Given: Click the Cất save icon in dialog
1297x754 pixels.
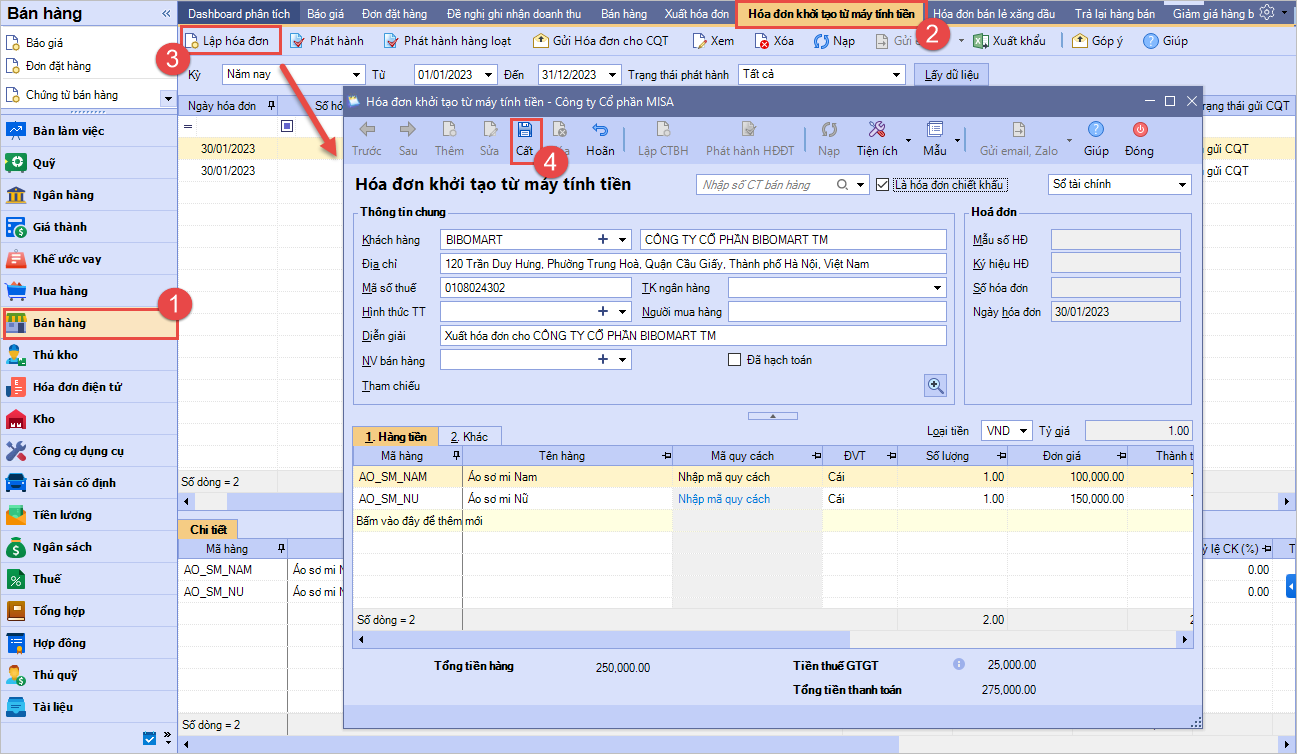Looking at the screenshot, I should coord(525,130).
